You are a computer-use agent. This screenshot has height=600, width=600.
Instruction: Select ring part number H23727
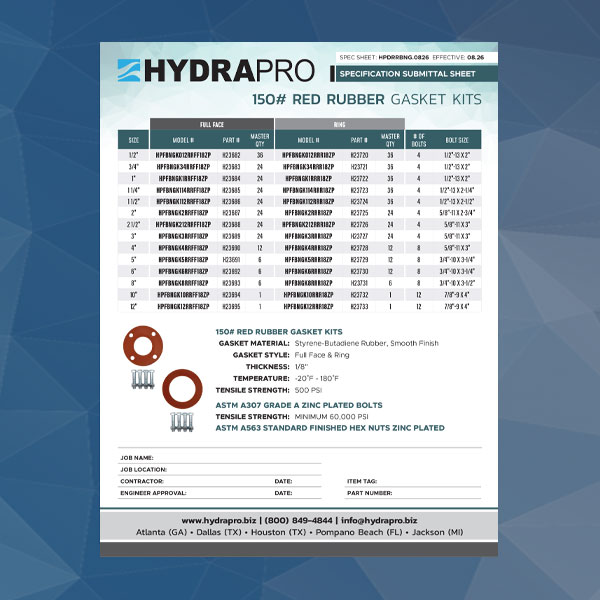click(x=359, y=236)
